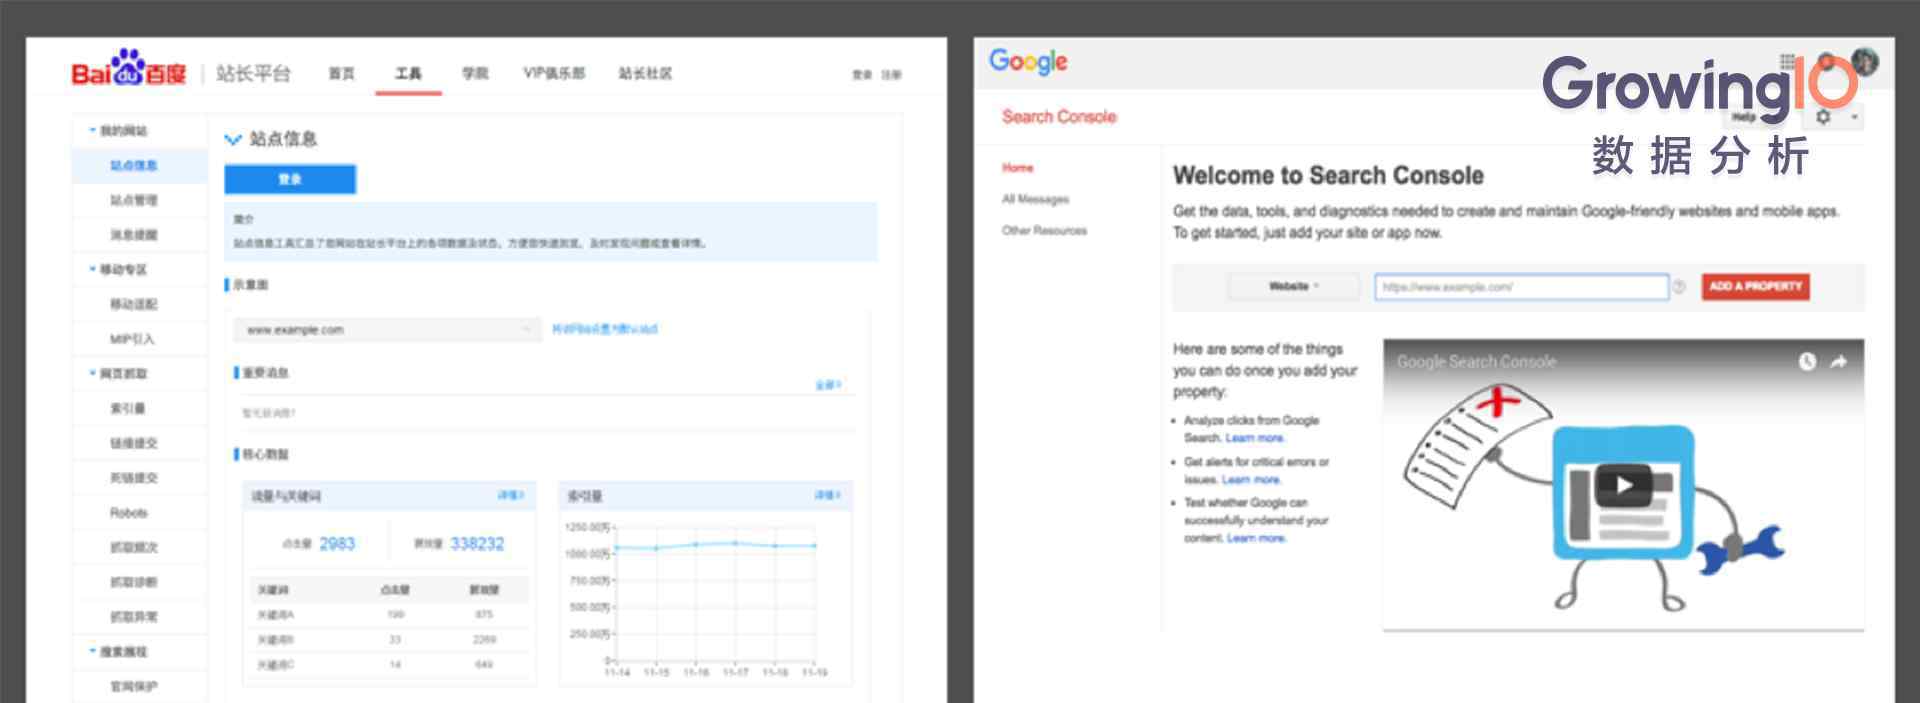Viewport: 1920px width, 703px height.
Task: Open 详情 link in 索引量 card
Action: (x=827, y=495)
